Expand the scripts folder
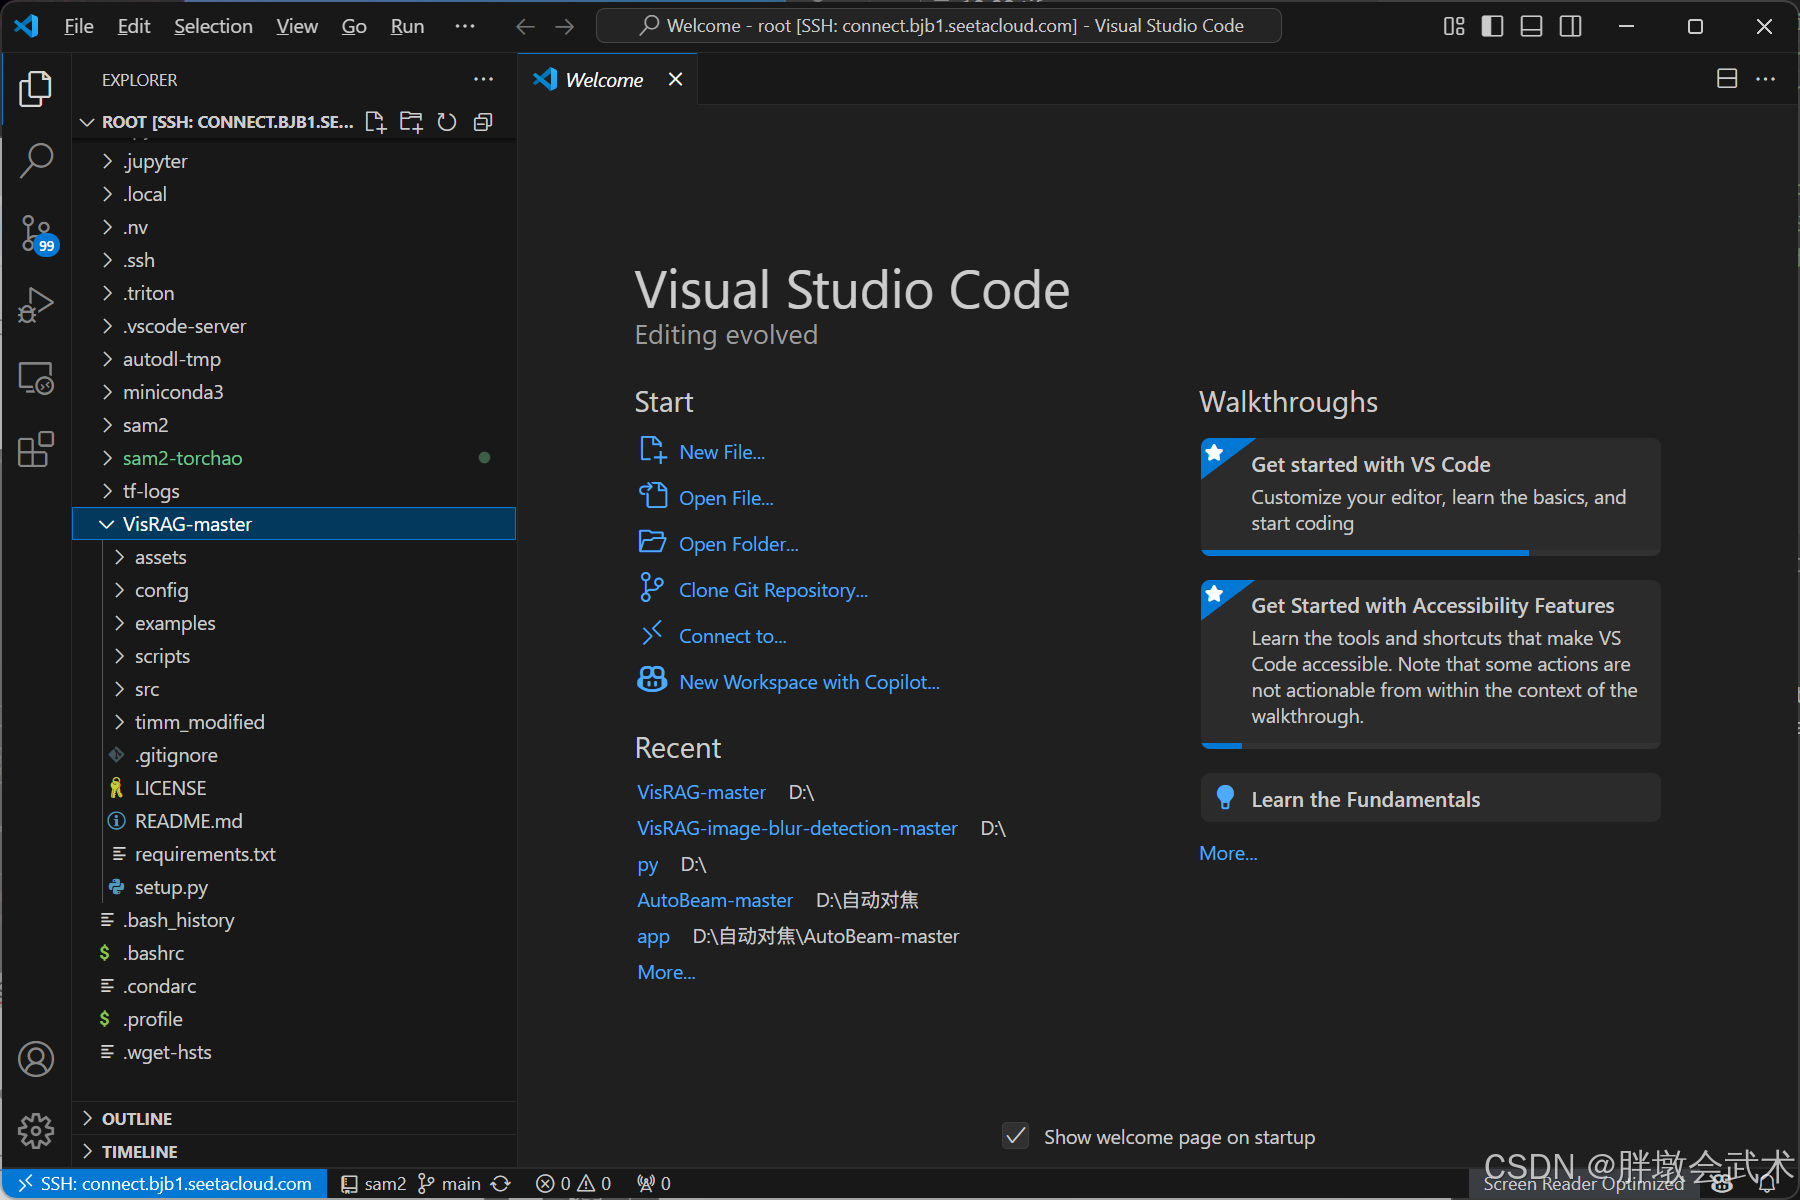Screen dimensions: 1800x1200 294,656
